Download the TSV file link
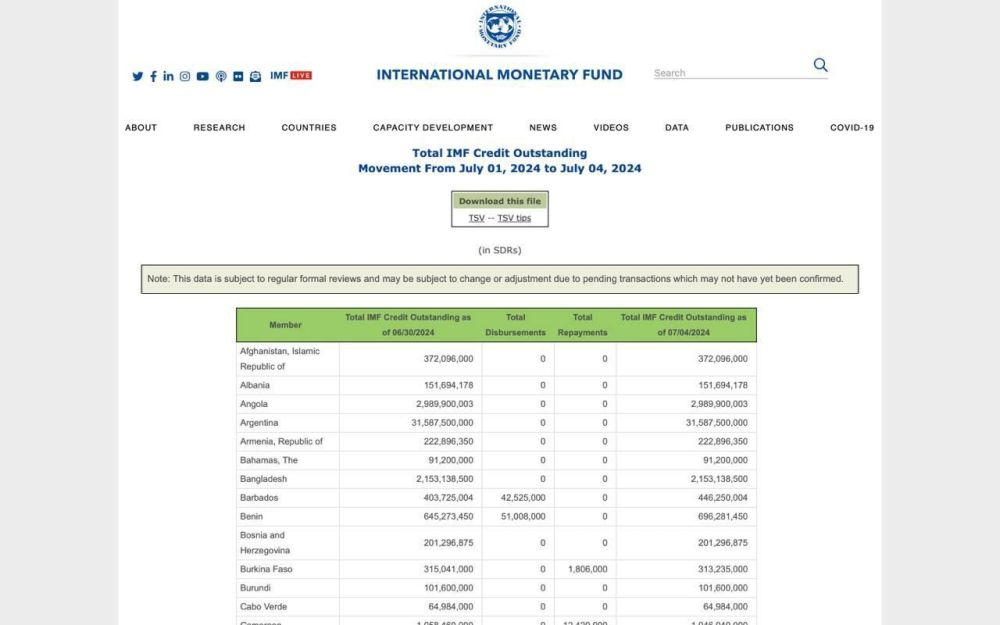This screenshot has height=625, width=1000. [476, 218]
